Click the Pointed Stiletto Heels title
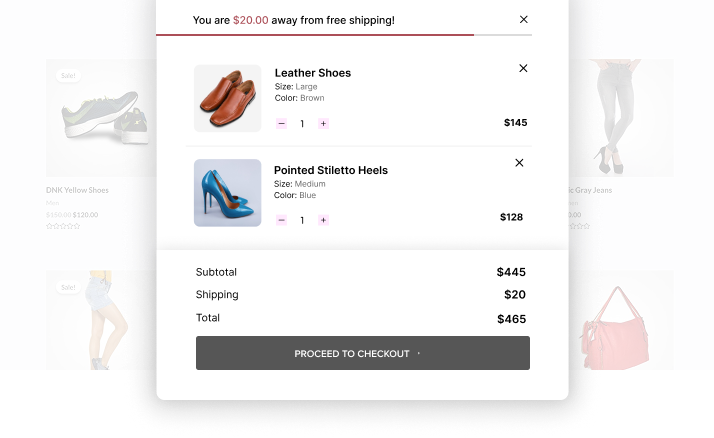714x438 pixels. (x=331, y=170)
